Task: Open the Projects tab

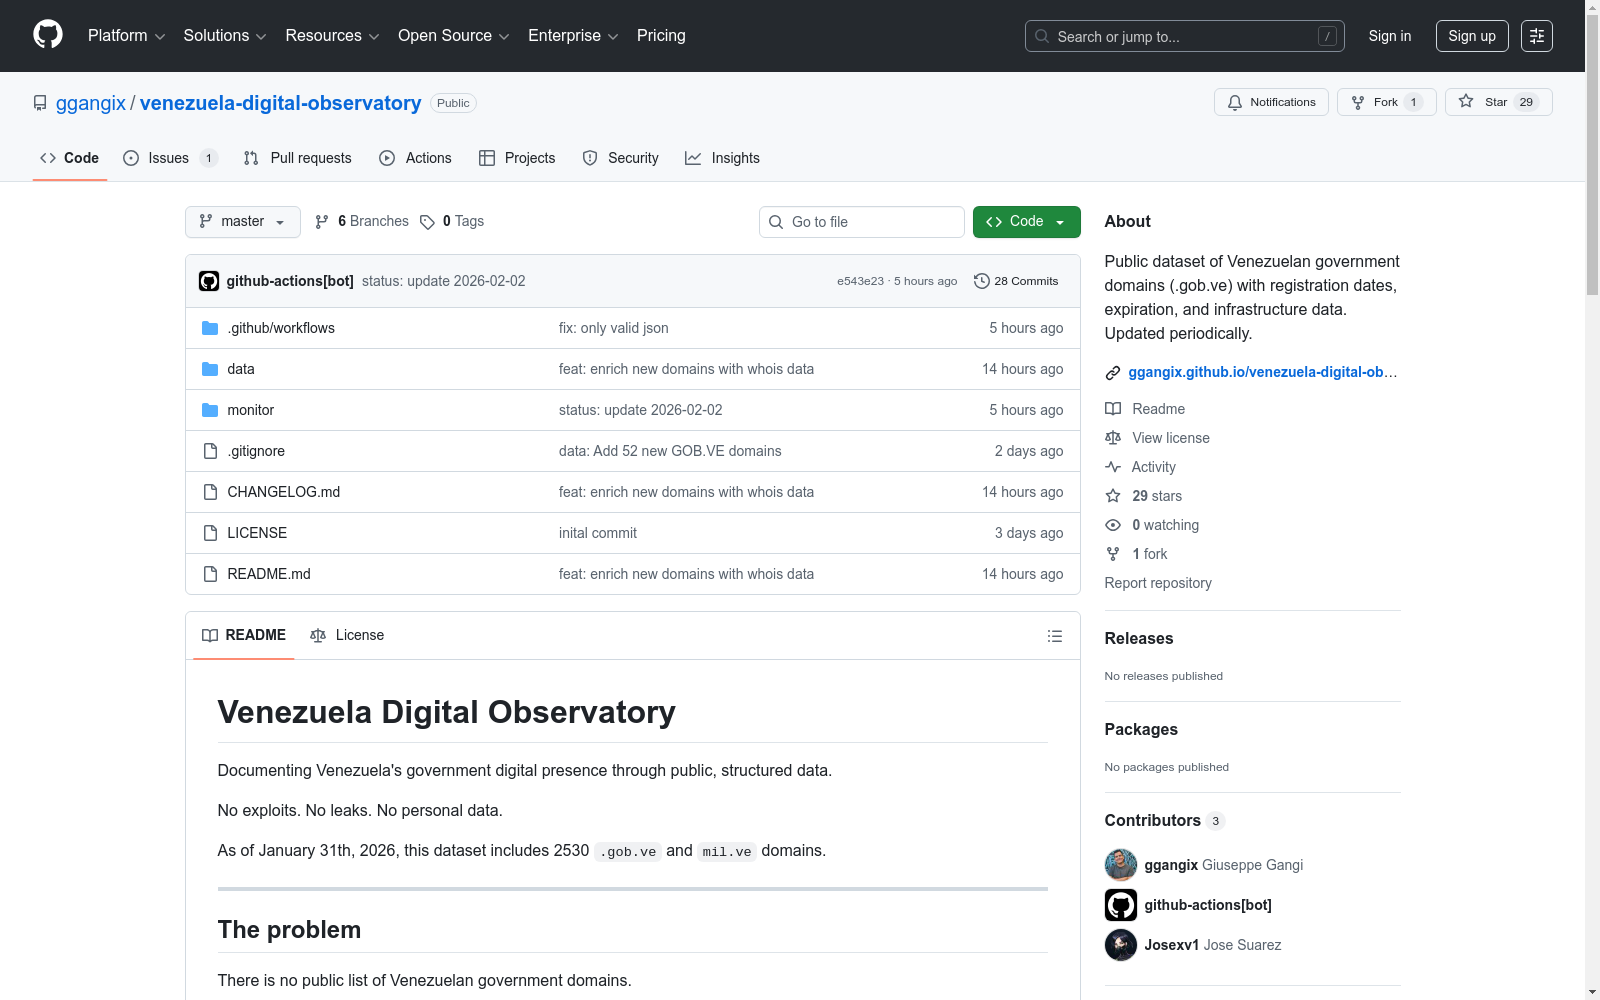Action: 517,158
